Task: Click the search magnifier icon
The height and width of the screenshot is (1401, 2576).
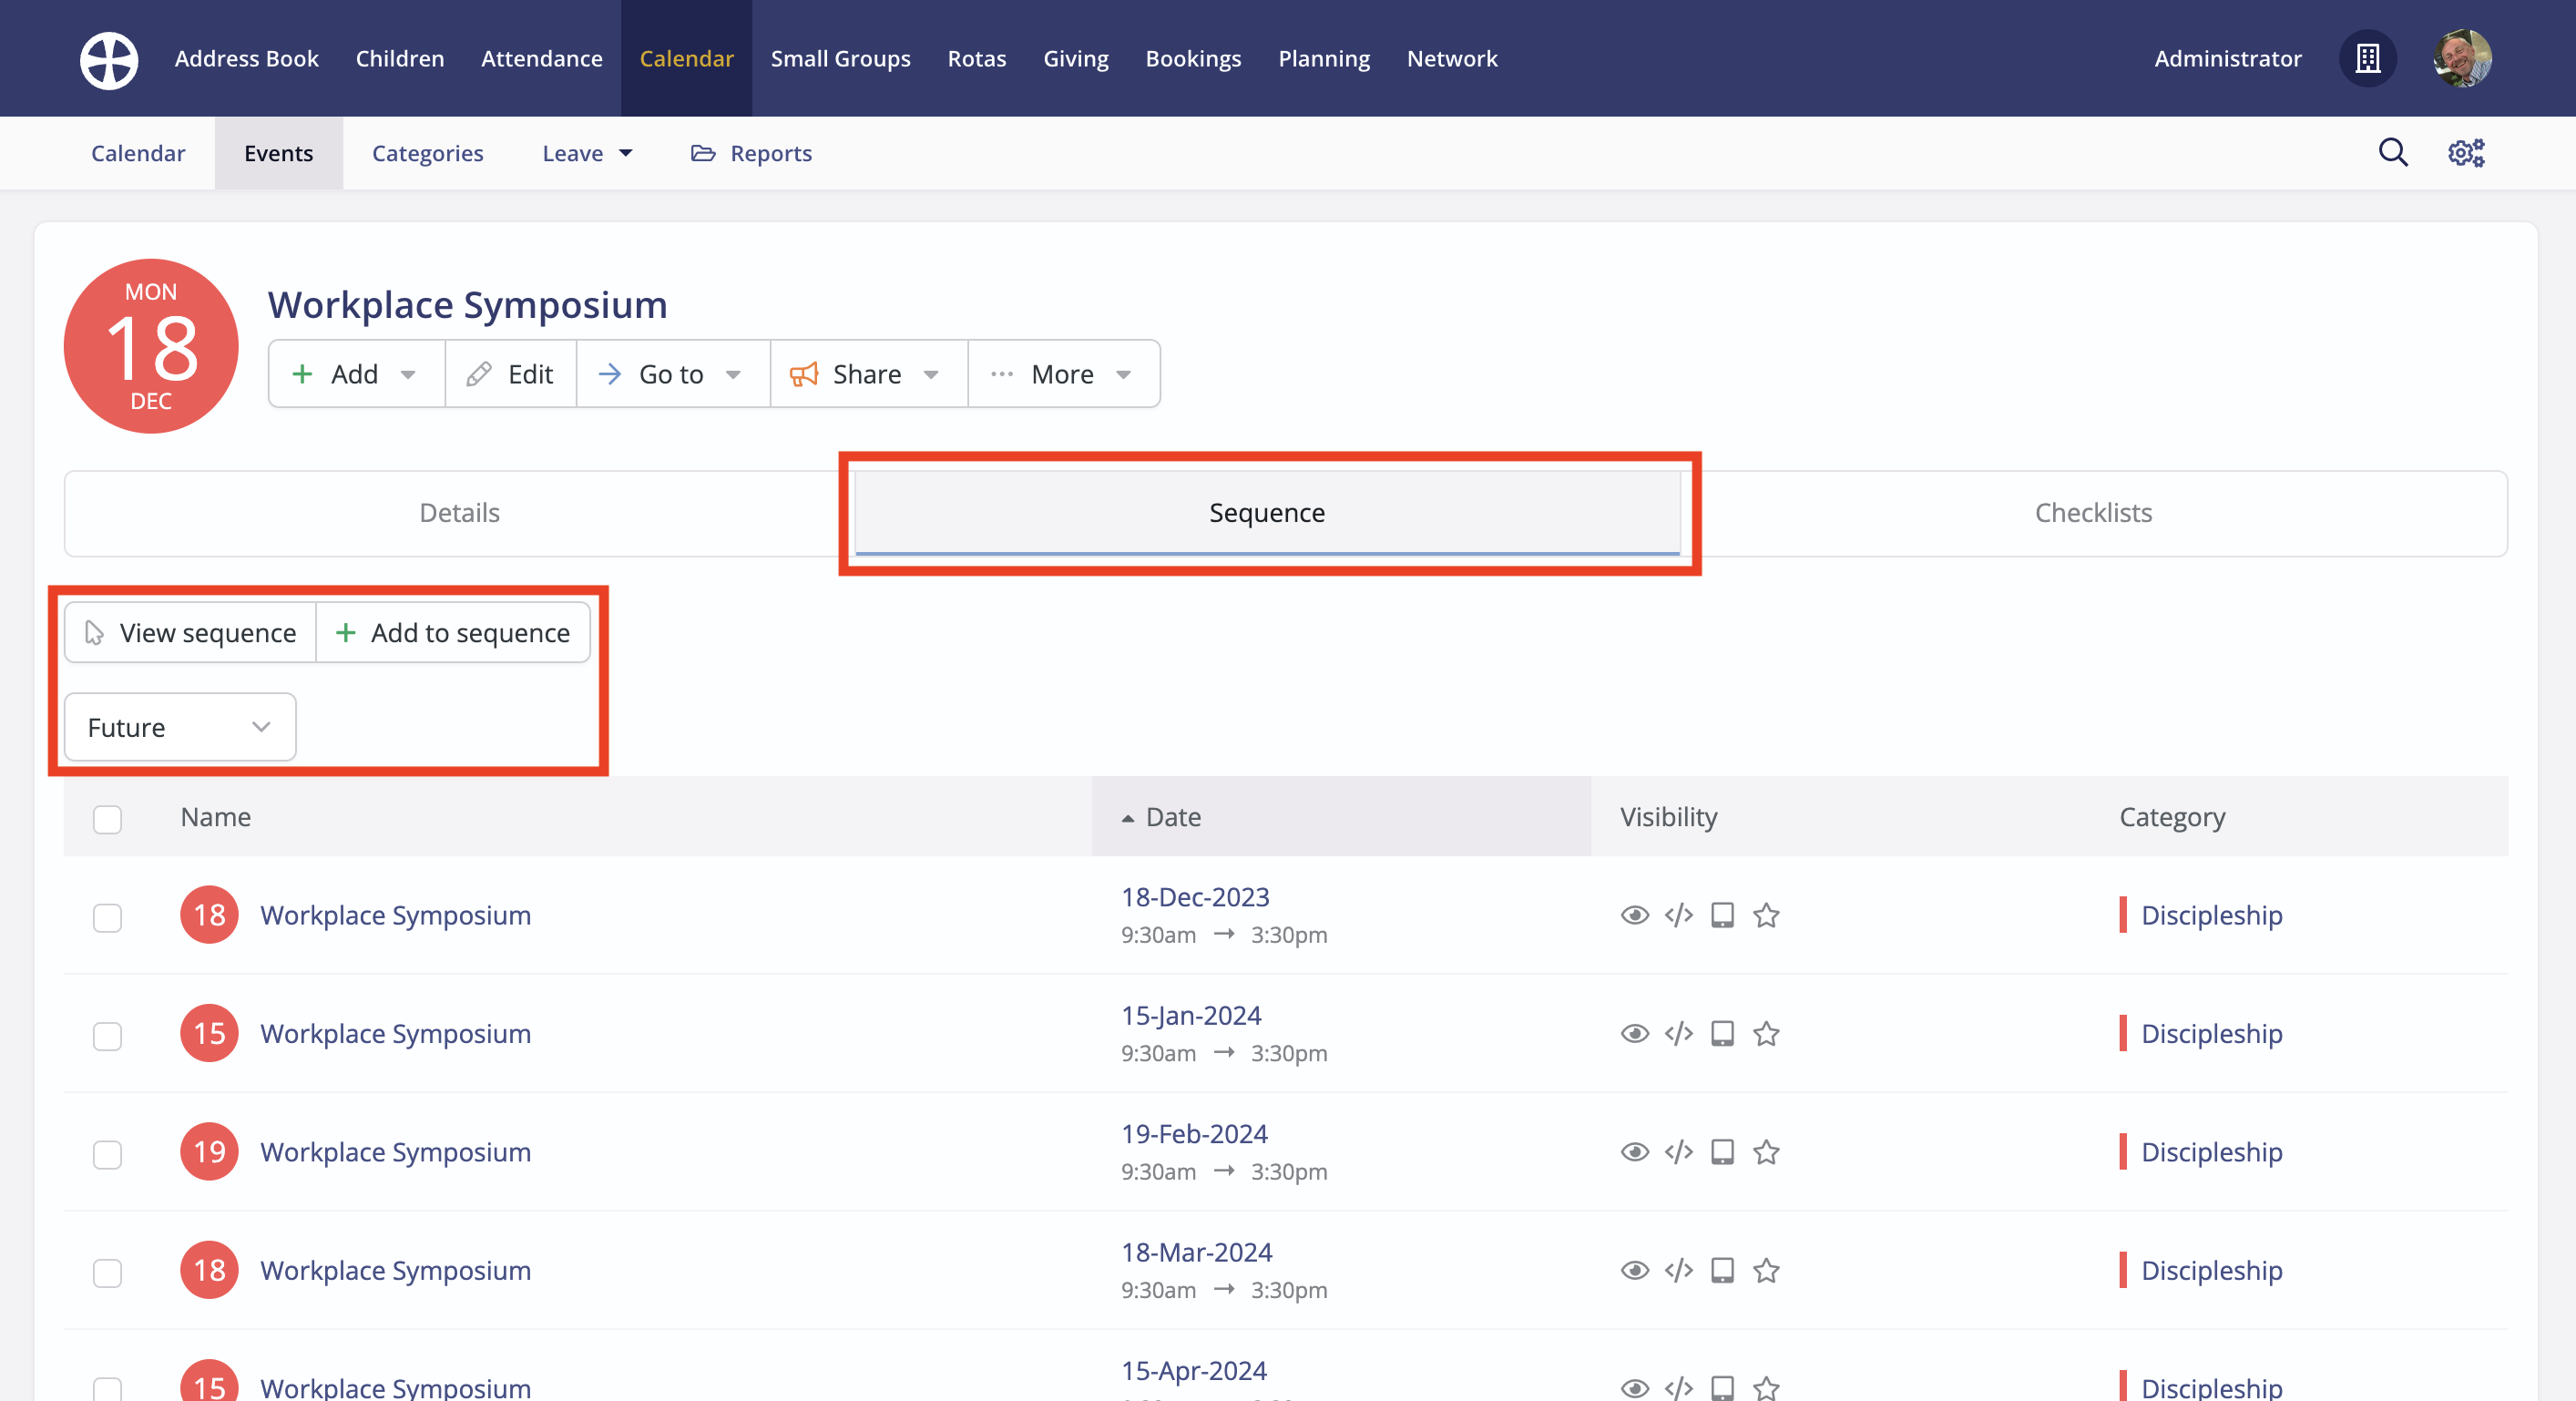Action: click(x=2392, y=153)
